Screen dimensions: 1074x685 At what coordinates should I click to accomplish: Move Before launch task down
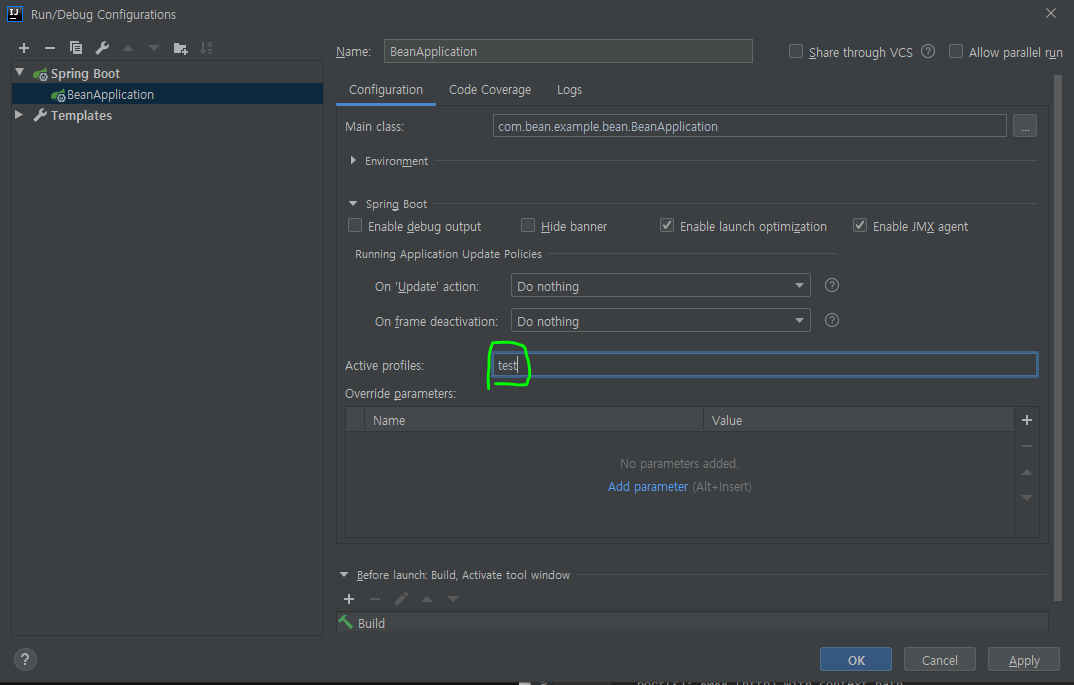coord(453,599)
